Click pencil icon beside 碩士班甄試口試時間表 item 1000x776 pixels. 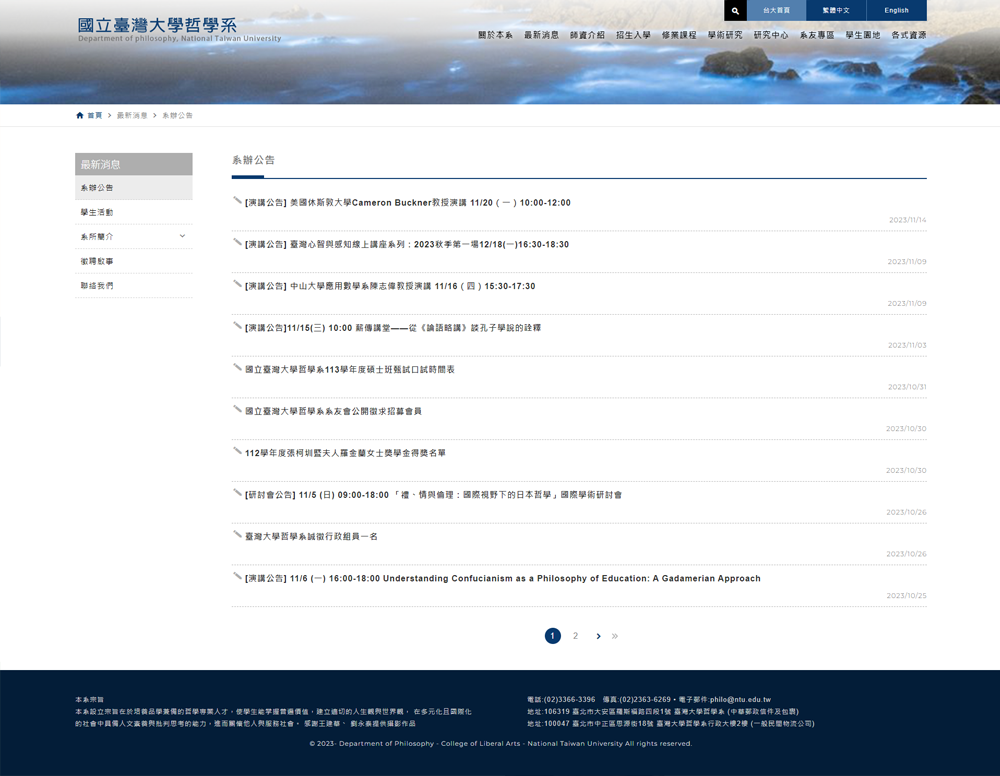coord(237,368)
